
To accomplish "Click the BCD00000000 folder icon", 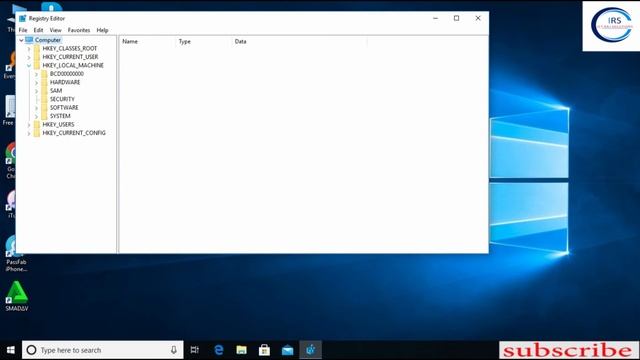I will [44, 74].
